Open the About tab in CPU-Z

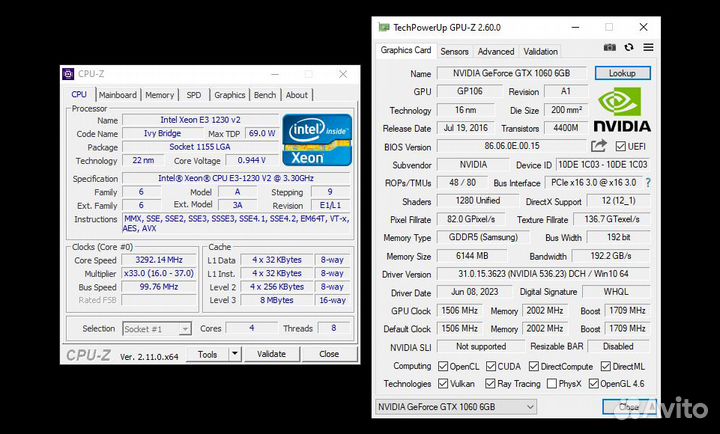point(297,95)
